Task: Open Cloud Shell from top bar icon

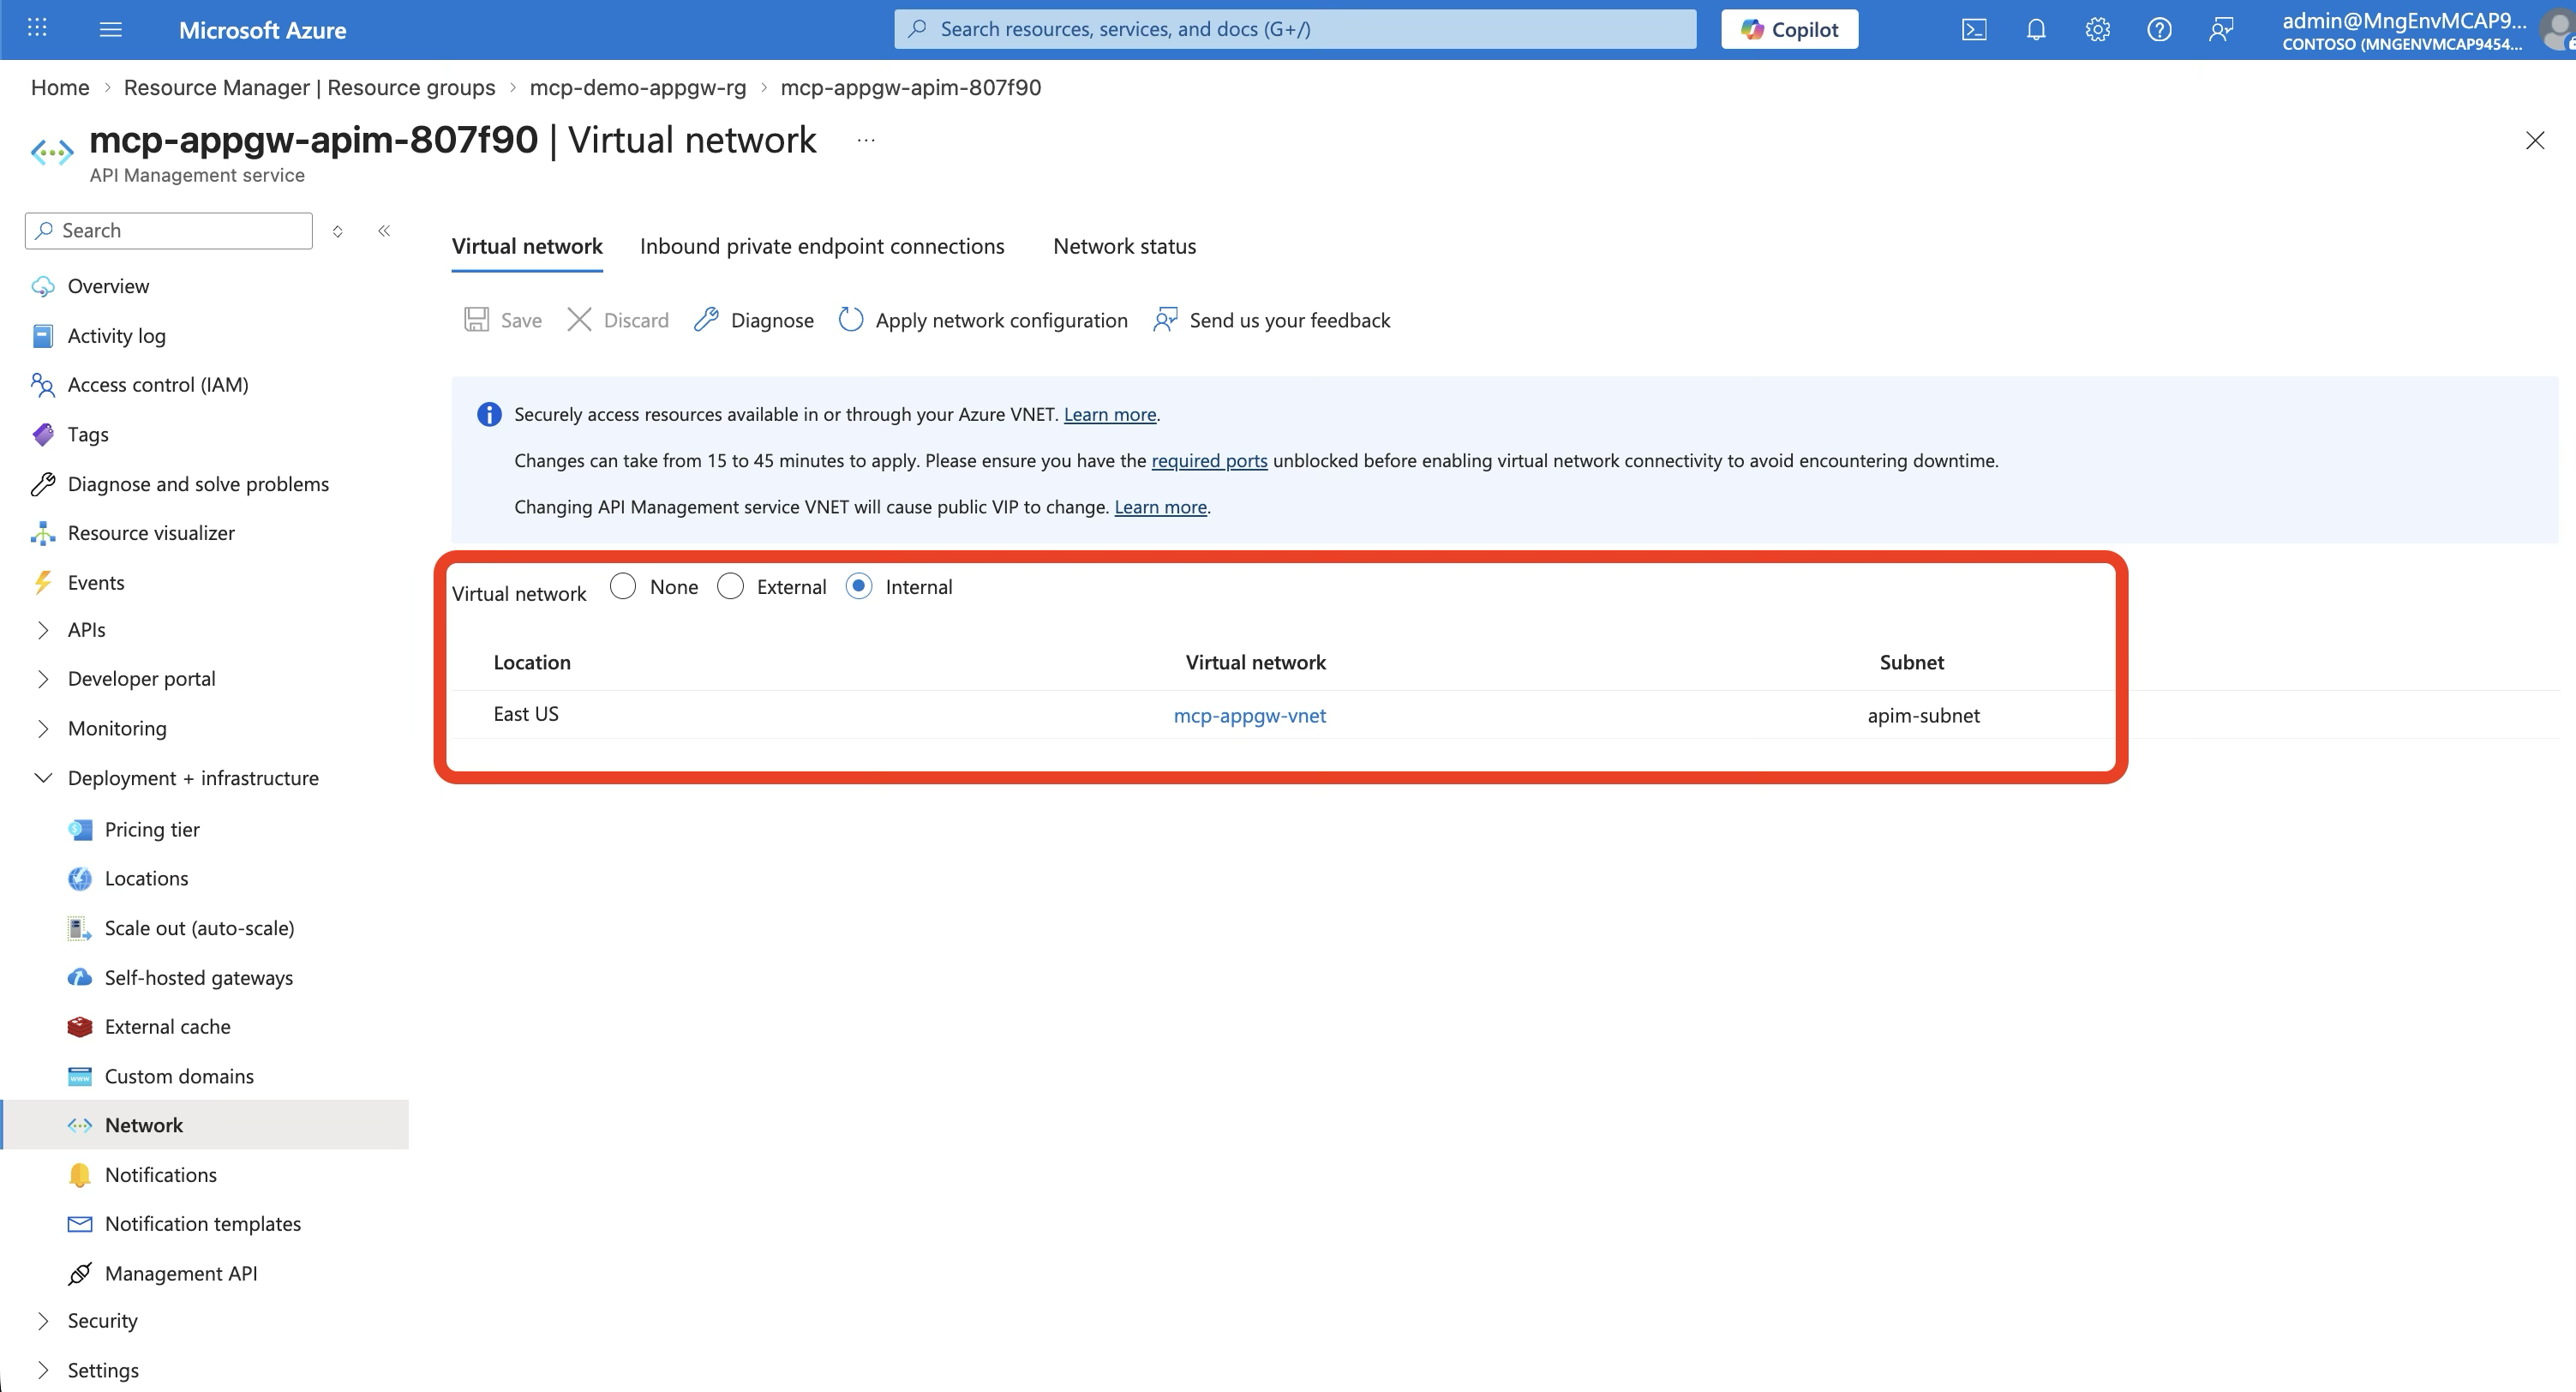Action: (1973, 30)
